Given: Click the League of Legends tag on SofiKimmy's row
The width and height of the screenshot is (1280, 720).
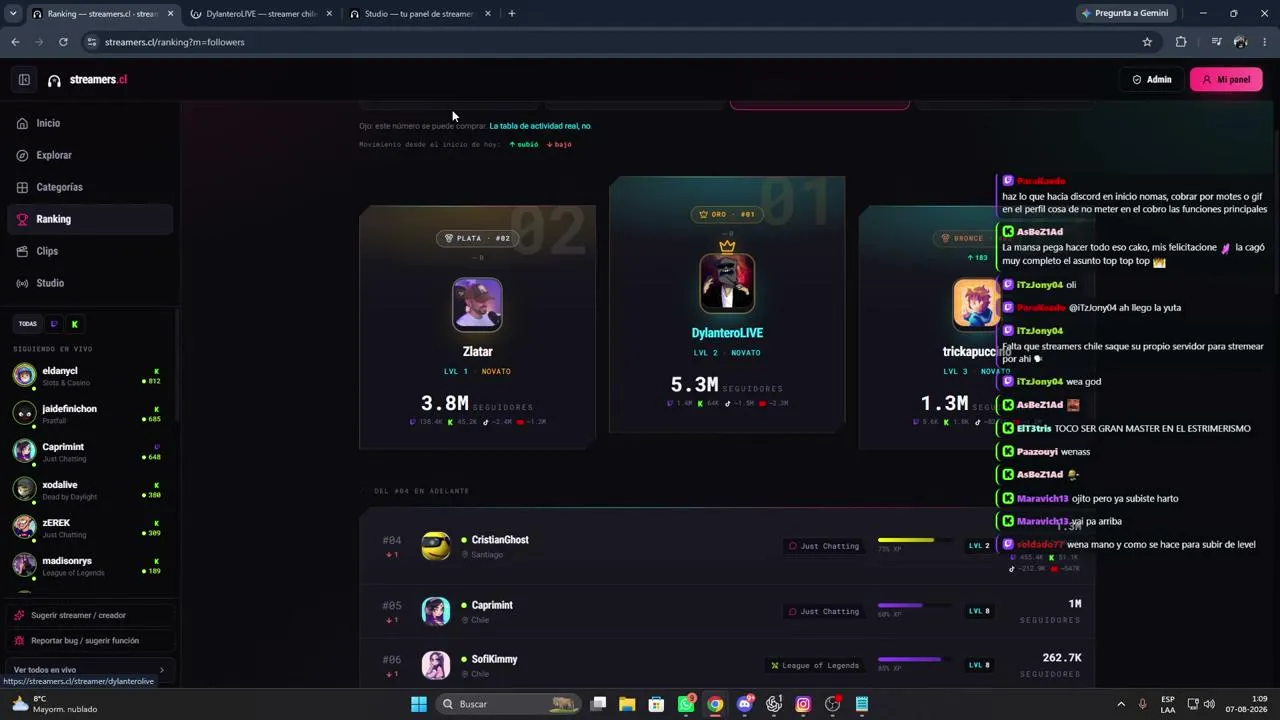Looking at the screenshot, I should pyautogui.click(x=815, y=665).
